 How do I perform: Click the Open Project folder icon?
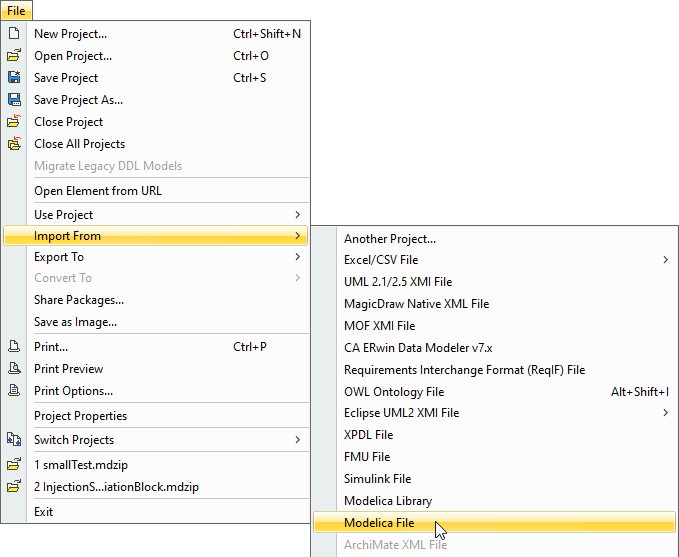point(14,56)
